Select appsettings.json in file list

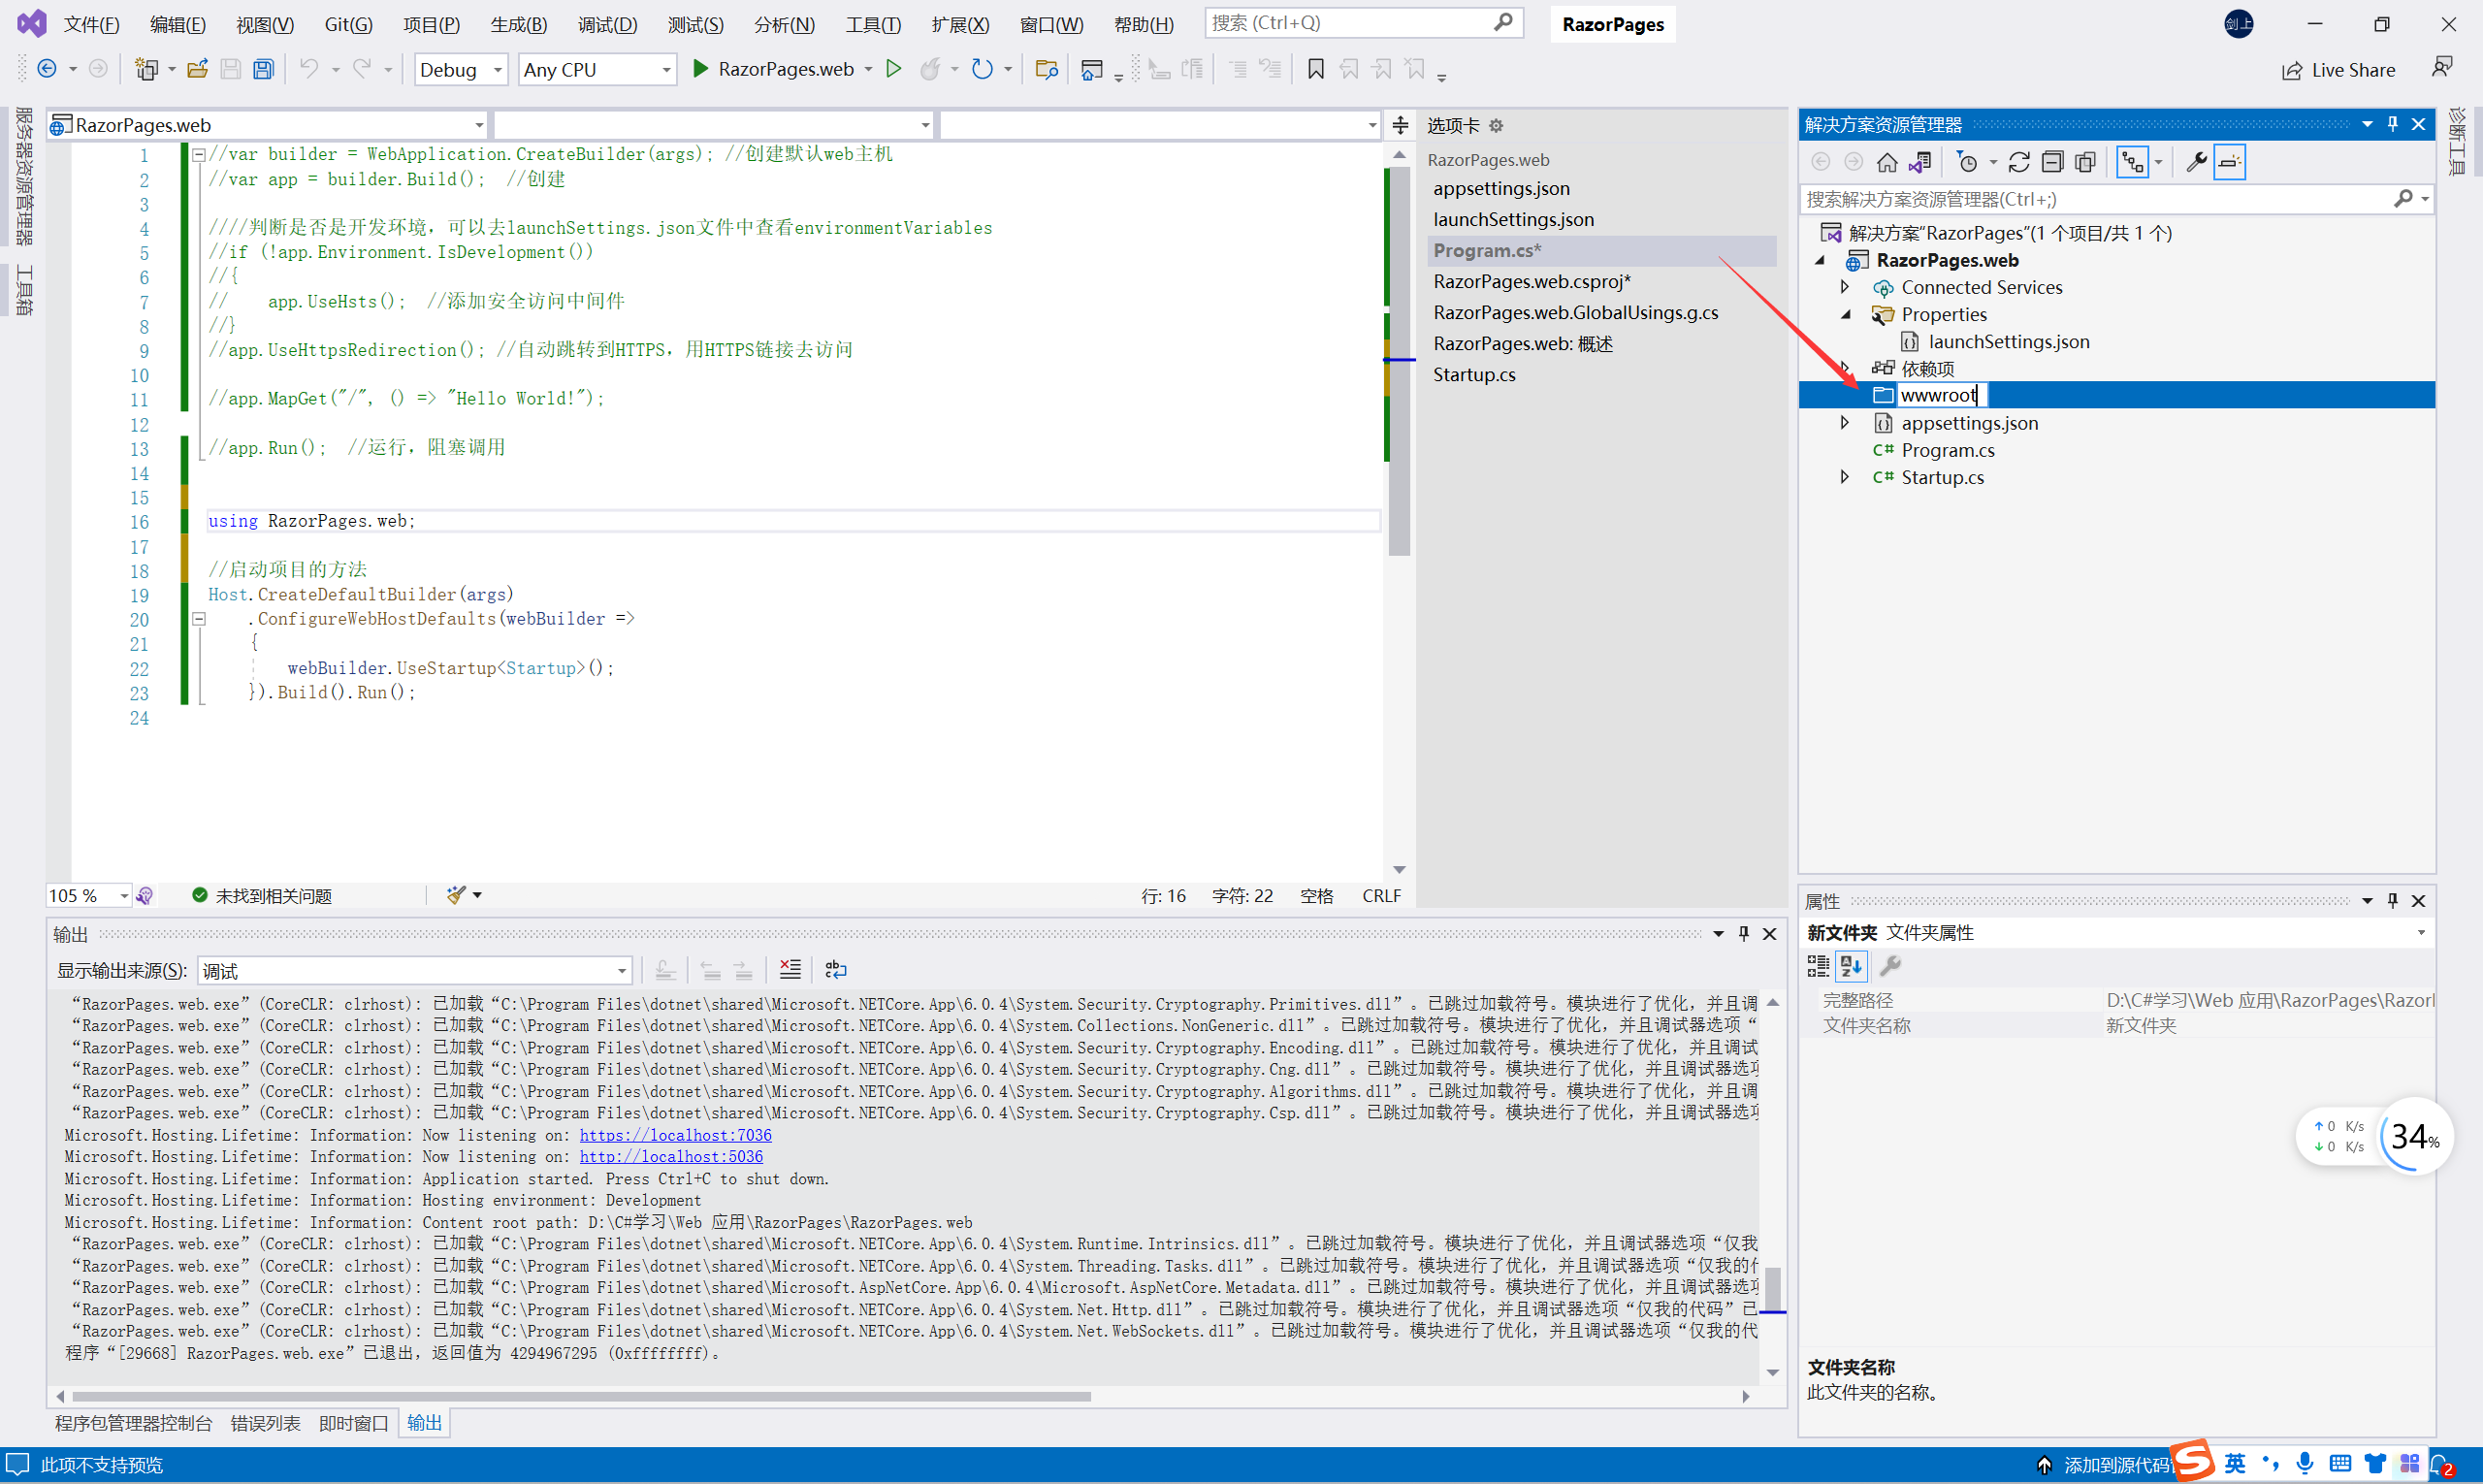(x=1973, y=422)
